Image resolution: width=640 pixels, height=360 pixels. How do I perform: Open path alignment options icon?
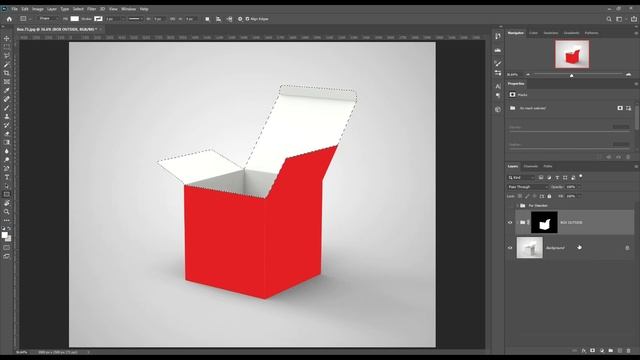pyautogui.click(x=218, y=19)
